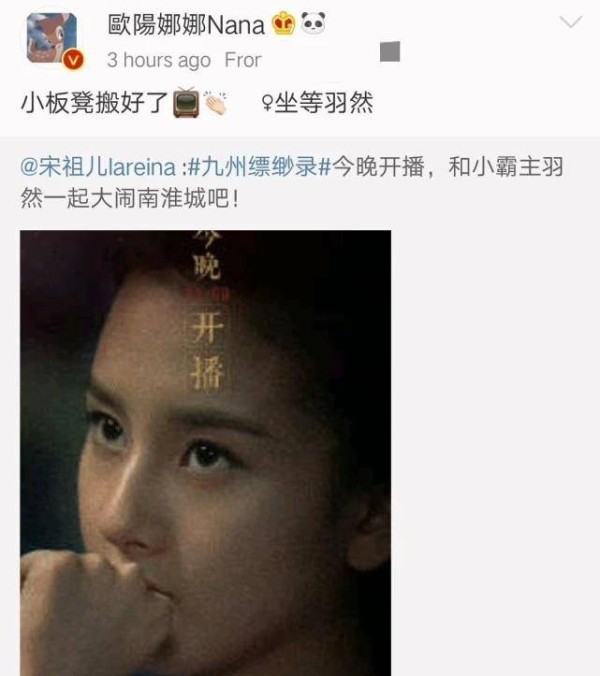Click the panda badge icon
The image size is (600, 676).
tap(313, 23)
